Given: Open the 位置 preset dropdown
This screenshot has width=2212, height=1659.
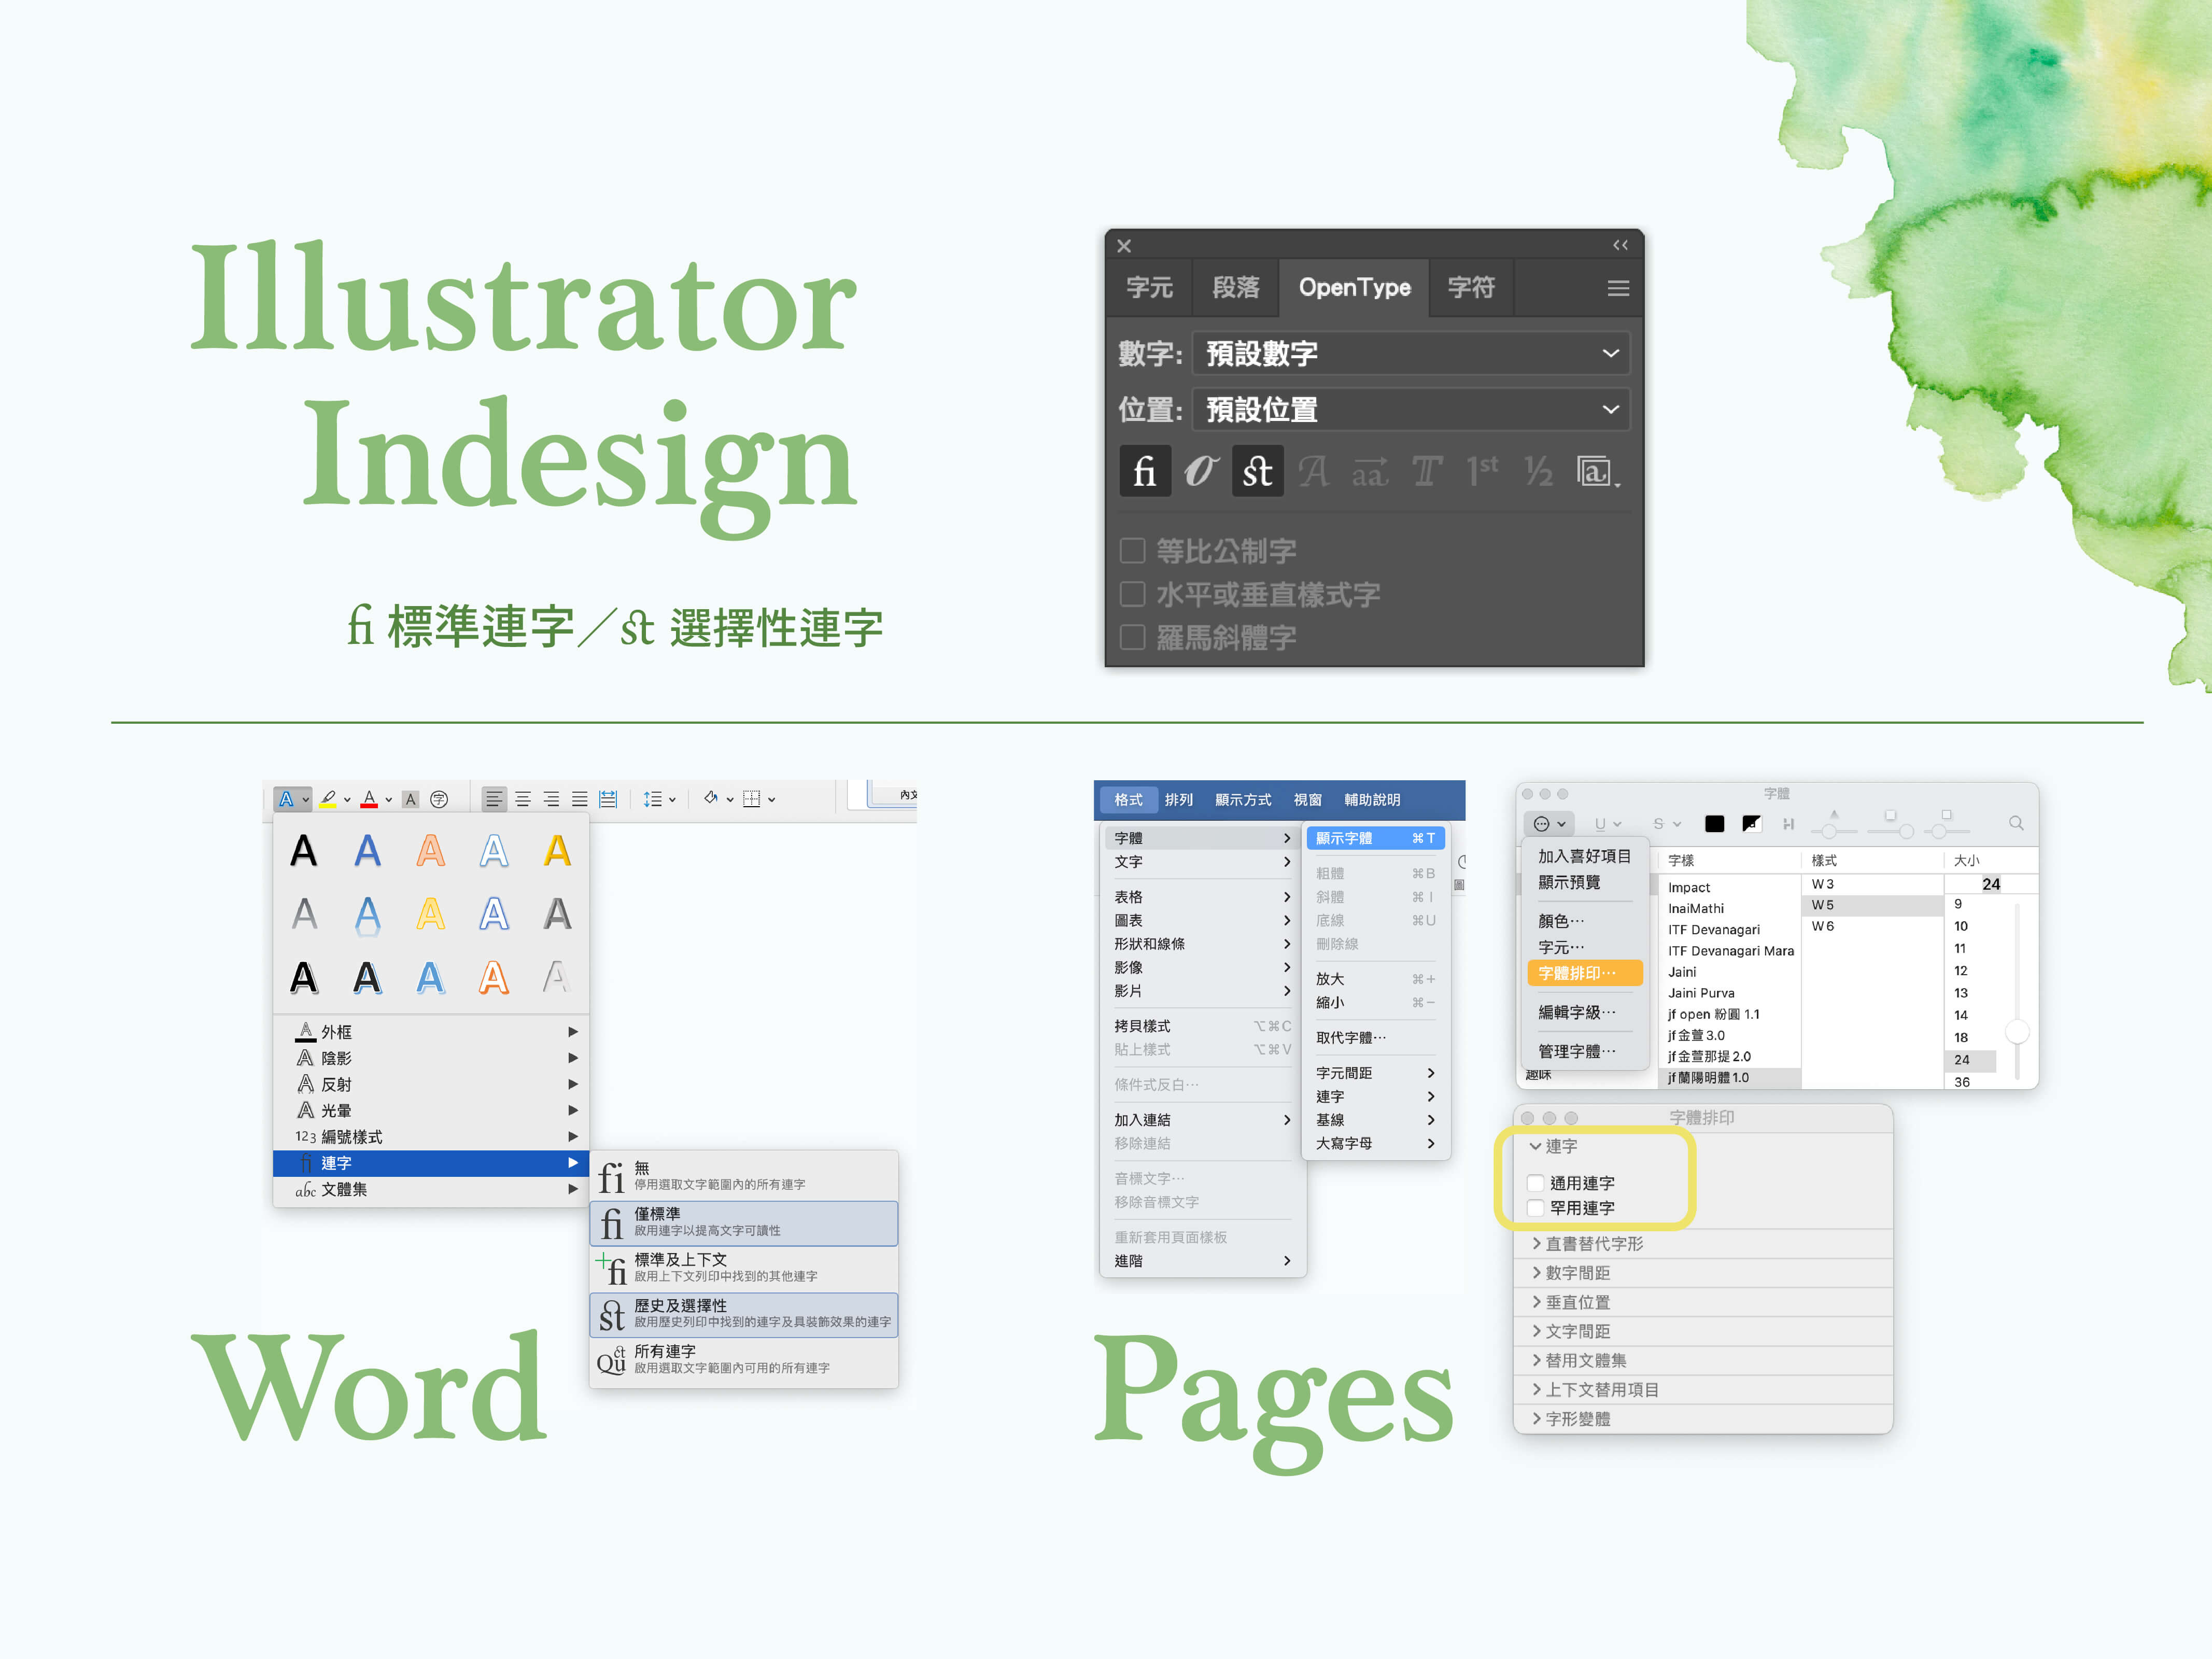Looking at the screenshot, I should pyautogui.click(x=1411, y=409).
